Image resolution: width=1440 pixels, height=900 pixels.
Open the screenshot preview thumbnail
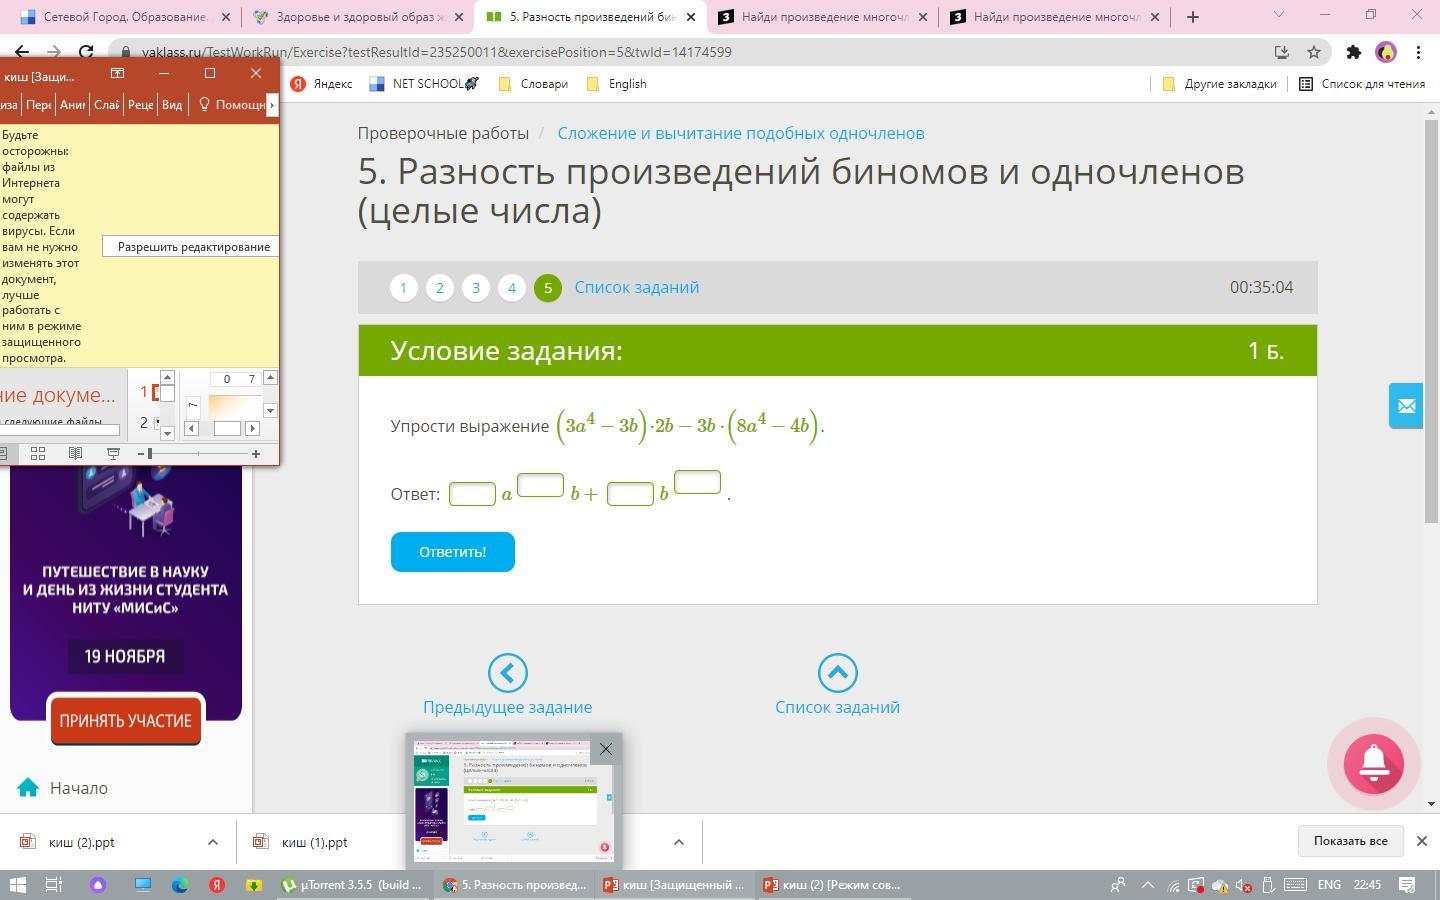coord(513,802)
